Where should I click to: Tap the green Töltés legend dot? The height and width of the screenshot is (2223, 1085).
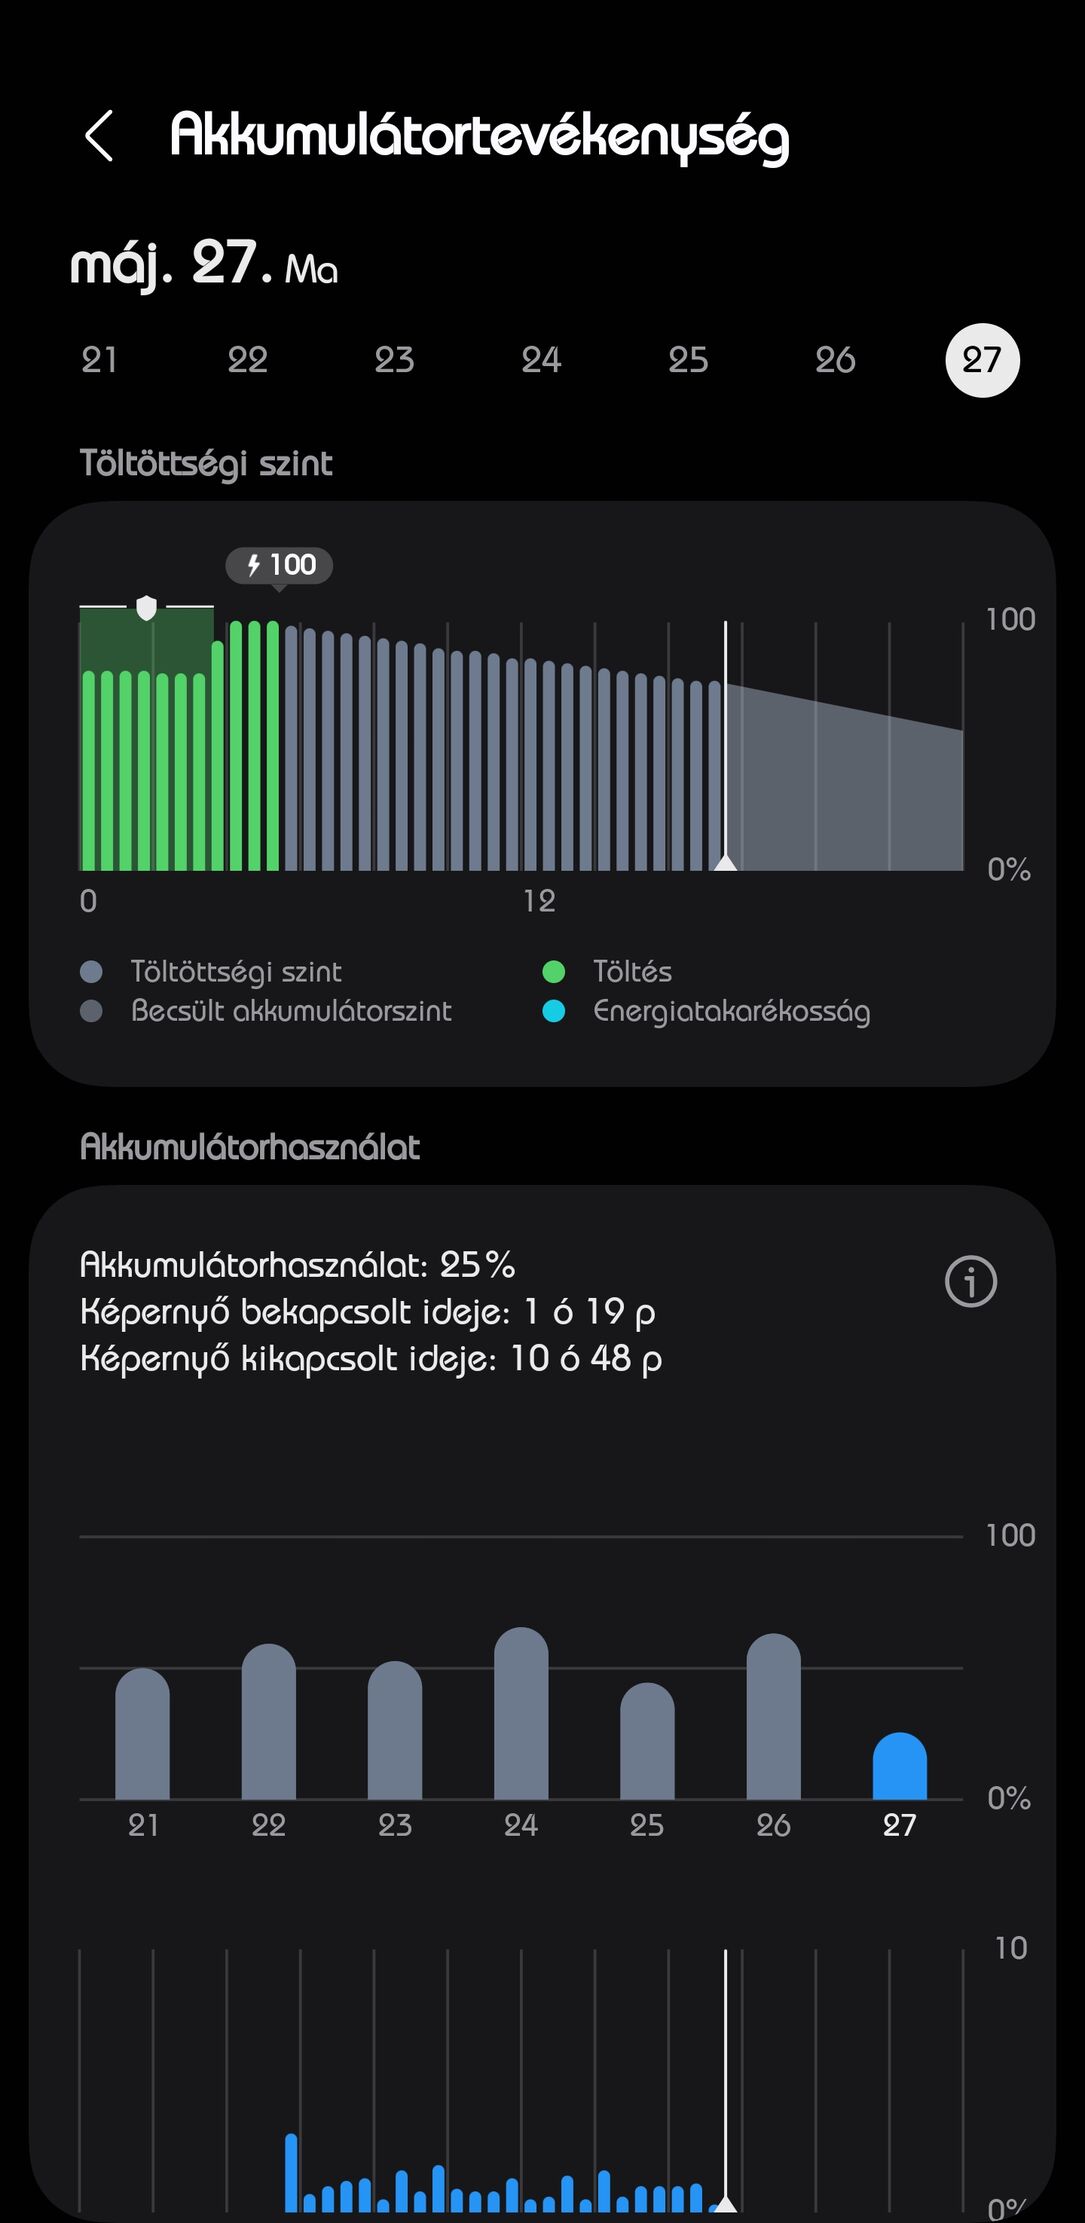pos(553,971)
